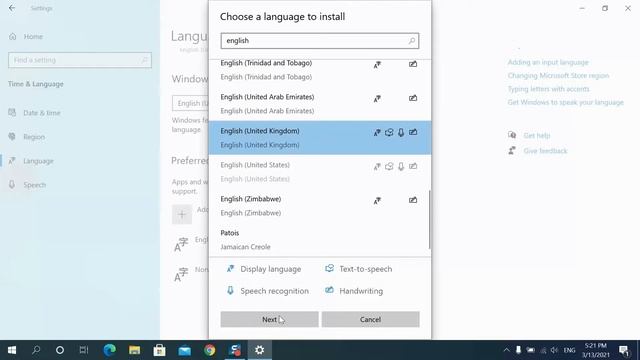The height and width of the screenshot is (360, 640).
Task: Click the 'Find a setting' search box
Action: 80,60
